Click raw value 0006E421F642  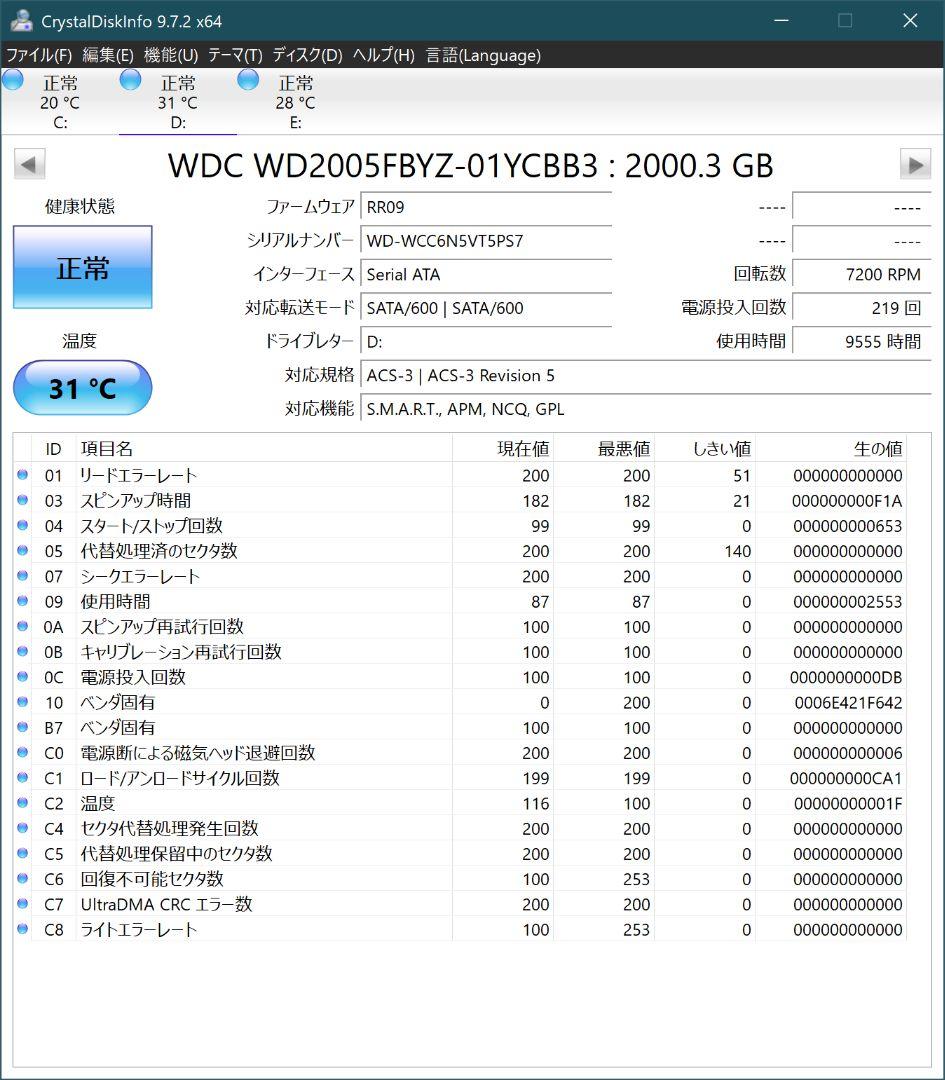point(848,703)
